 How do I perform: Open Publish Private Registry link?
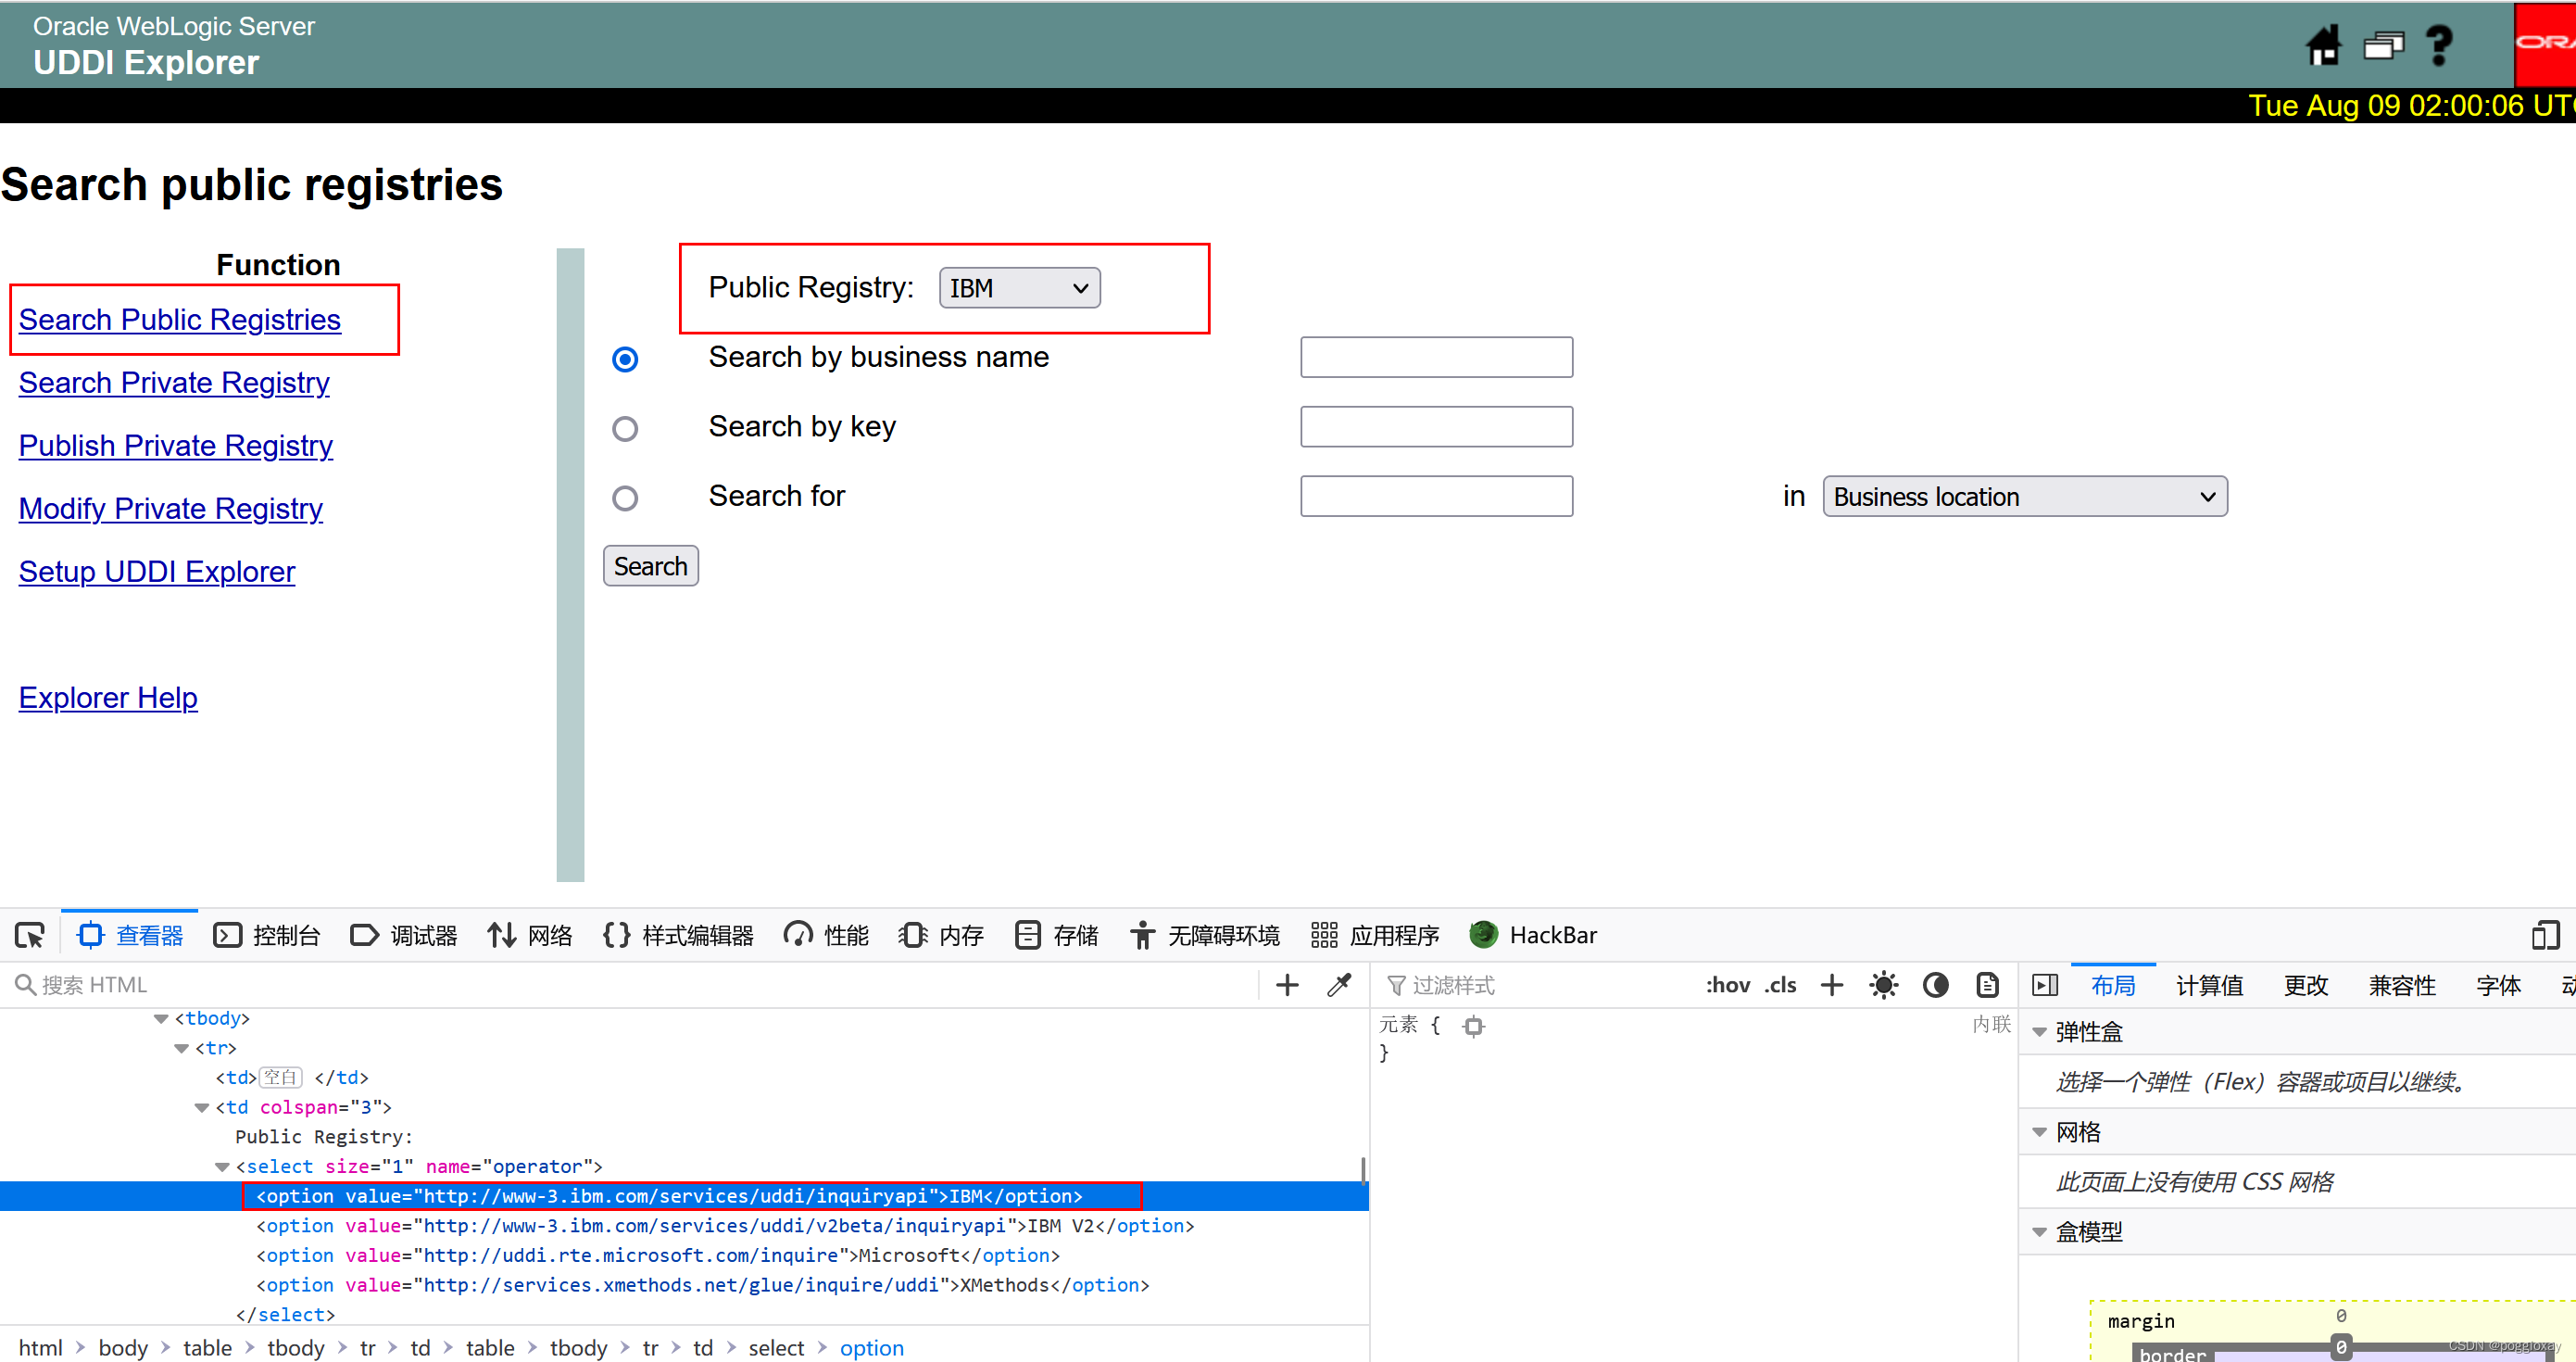point(176,446)
